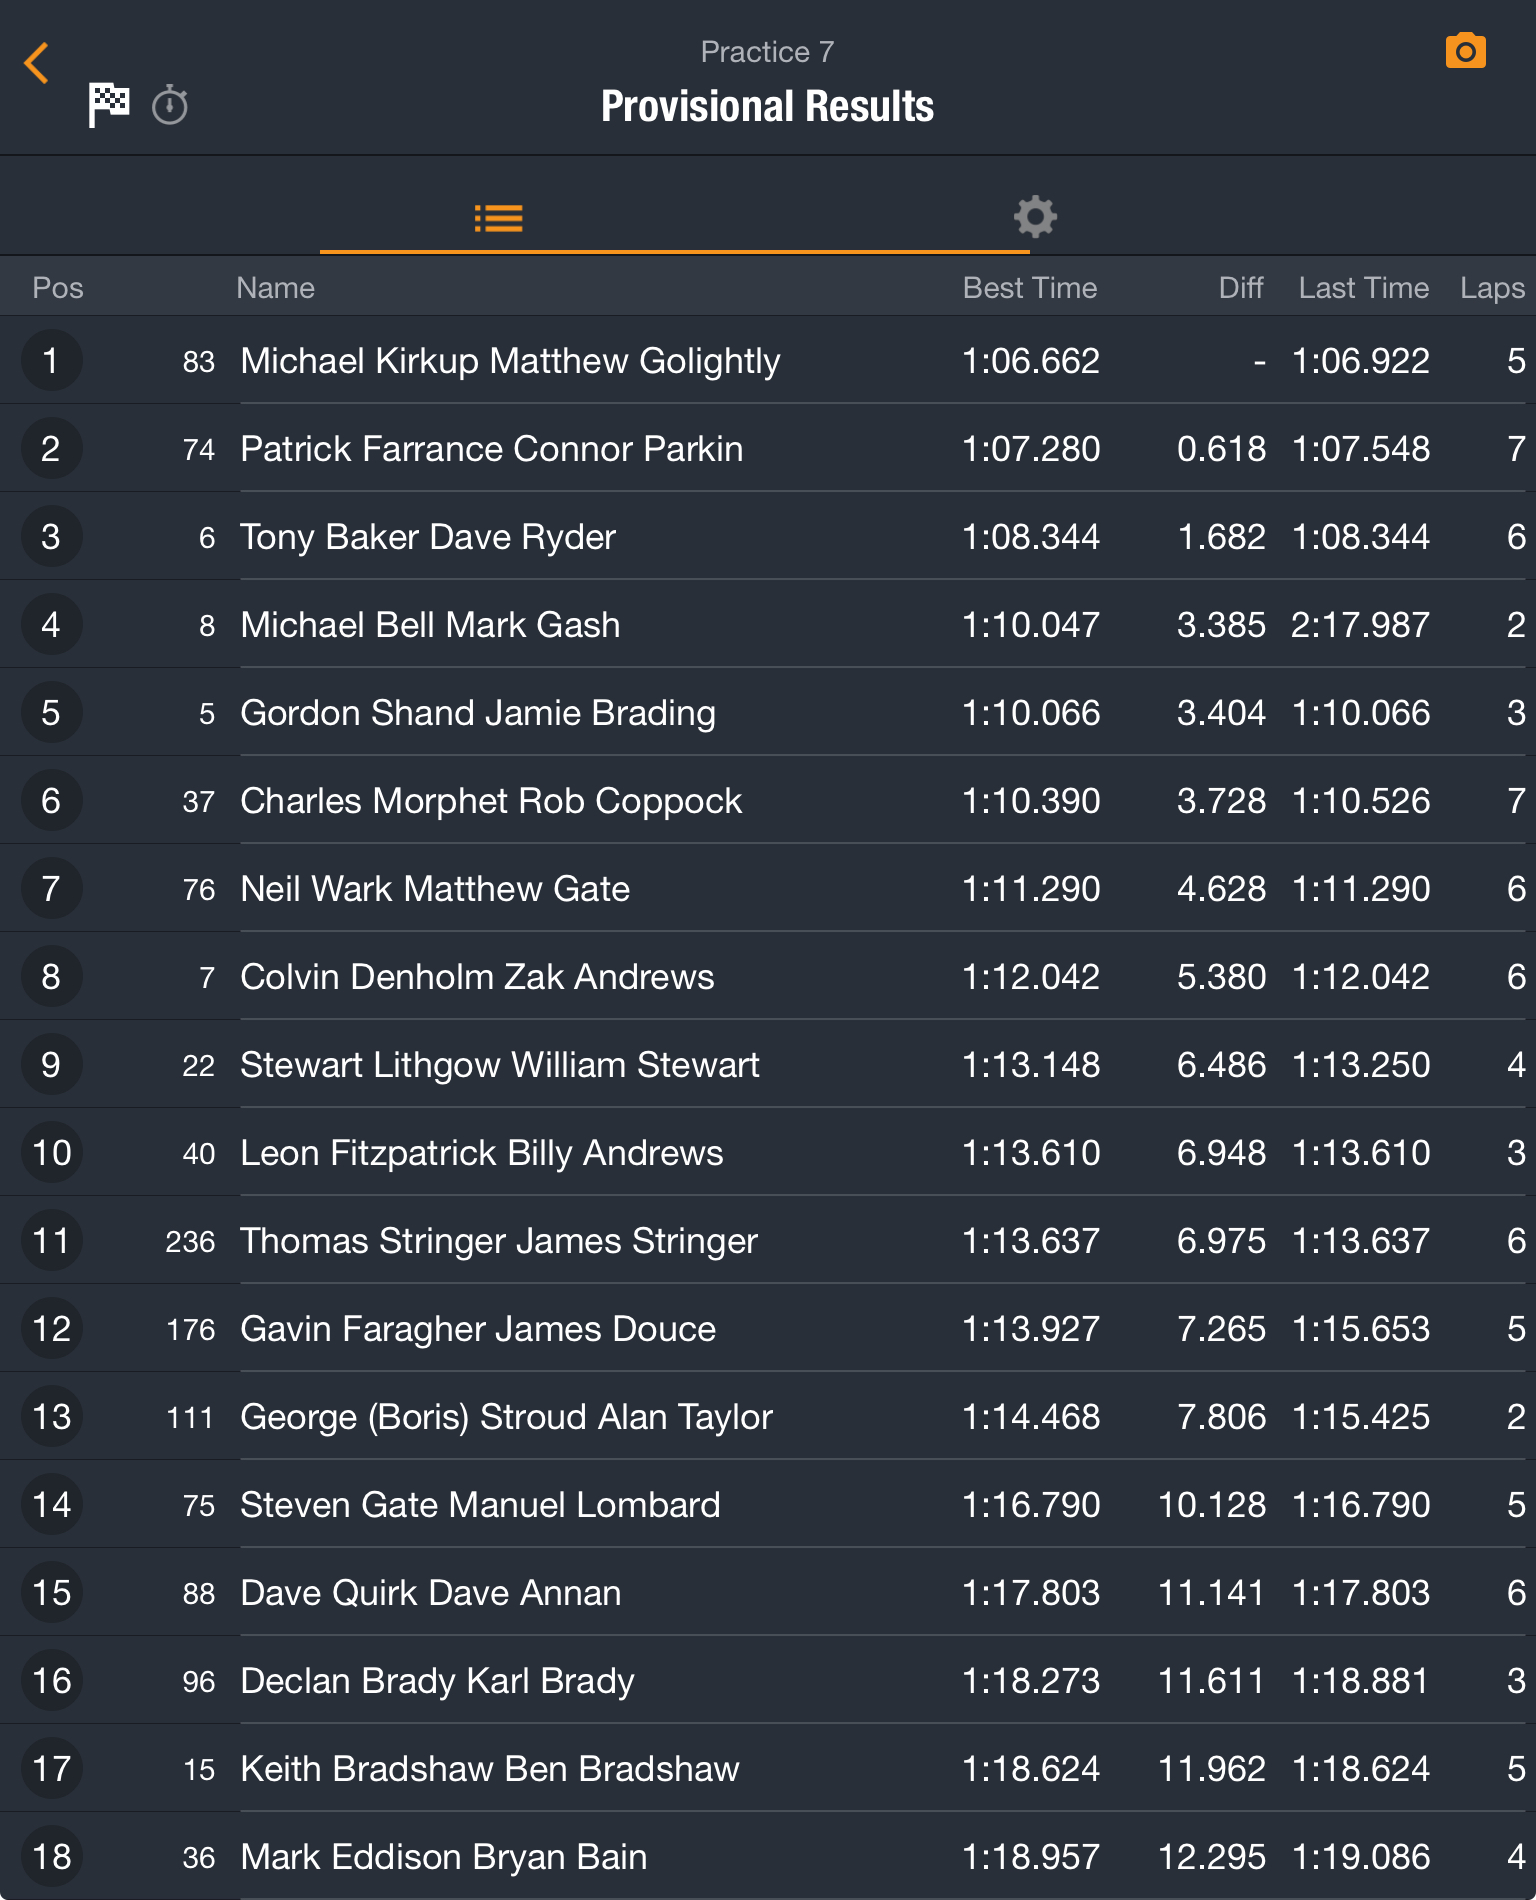Select the Pos column header
This screenshot has height=1900, width=1536.
tap(57, 288)
